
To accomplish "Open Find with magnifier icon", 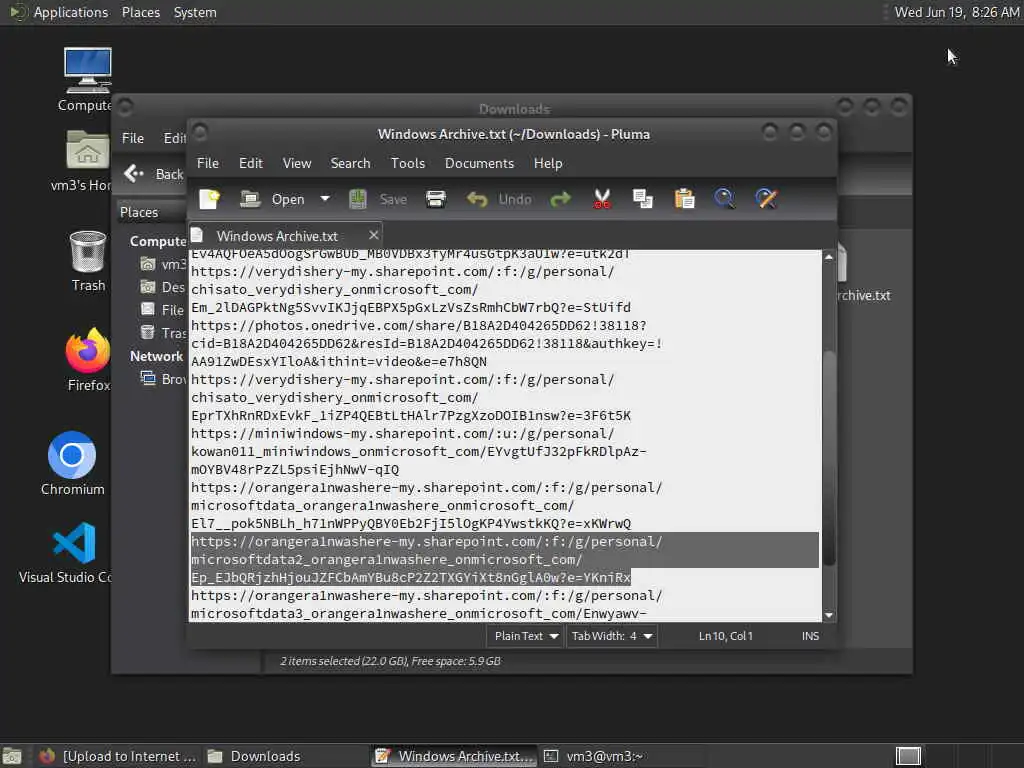I will point(724,199).
